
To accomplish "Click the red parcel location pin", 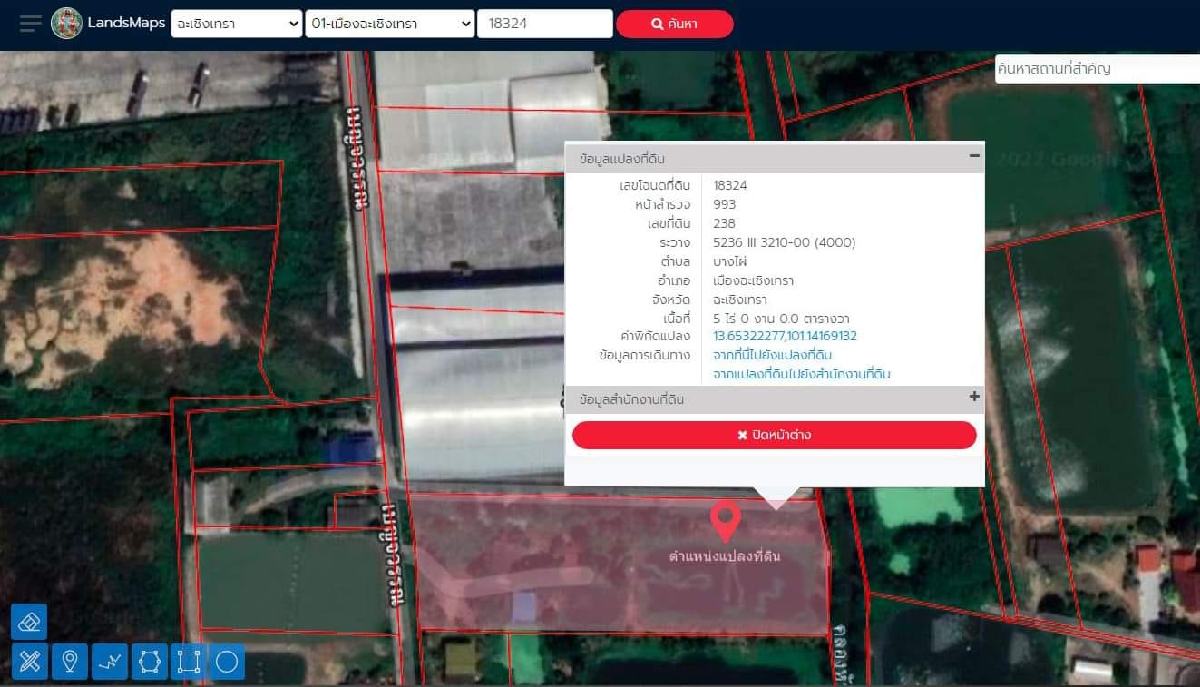I will click(x=725, y=520).
